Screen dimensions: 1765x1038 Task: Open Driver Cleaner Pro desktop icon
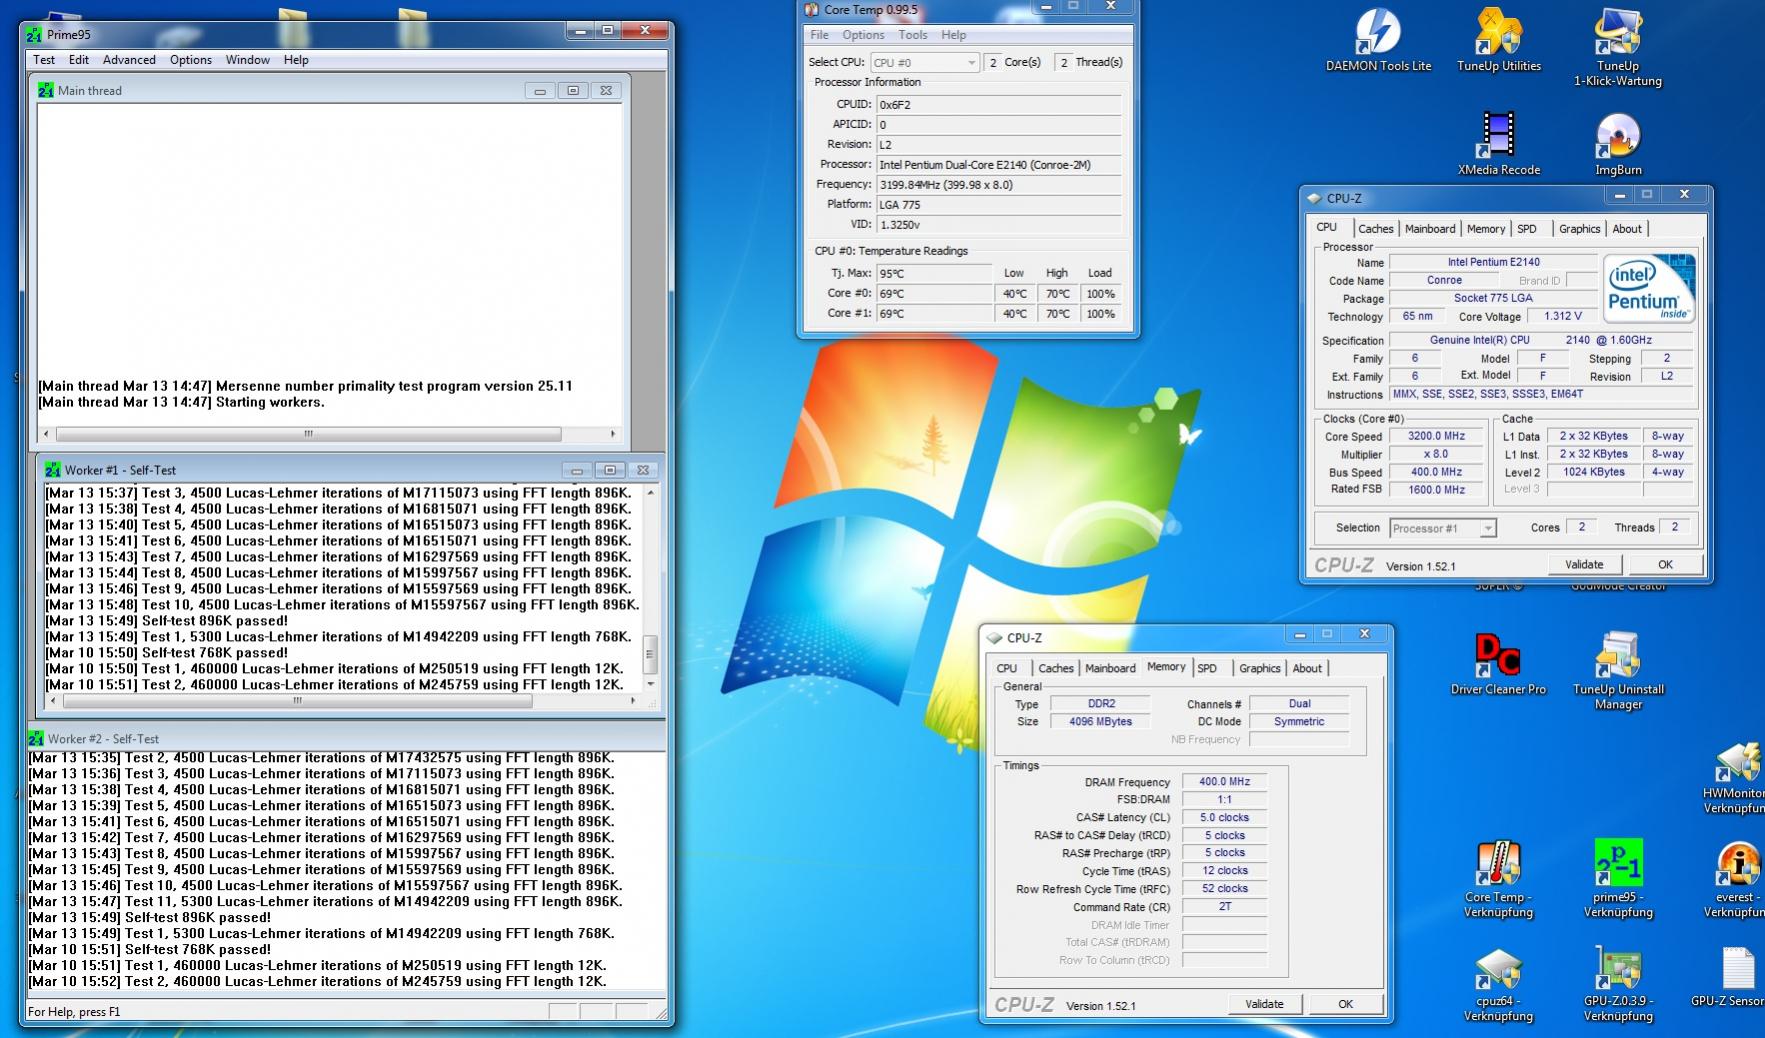coord(1498,663)
